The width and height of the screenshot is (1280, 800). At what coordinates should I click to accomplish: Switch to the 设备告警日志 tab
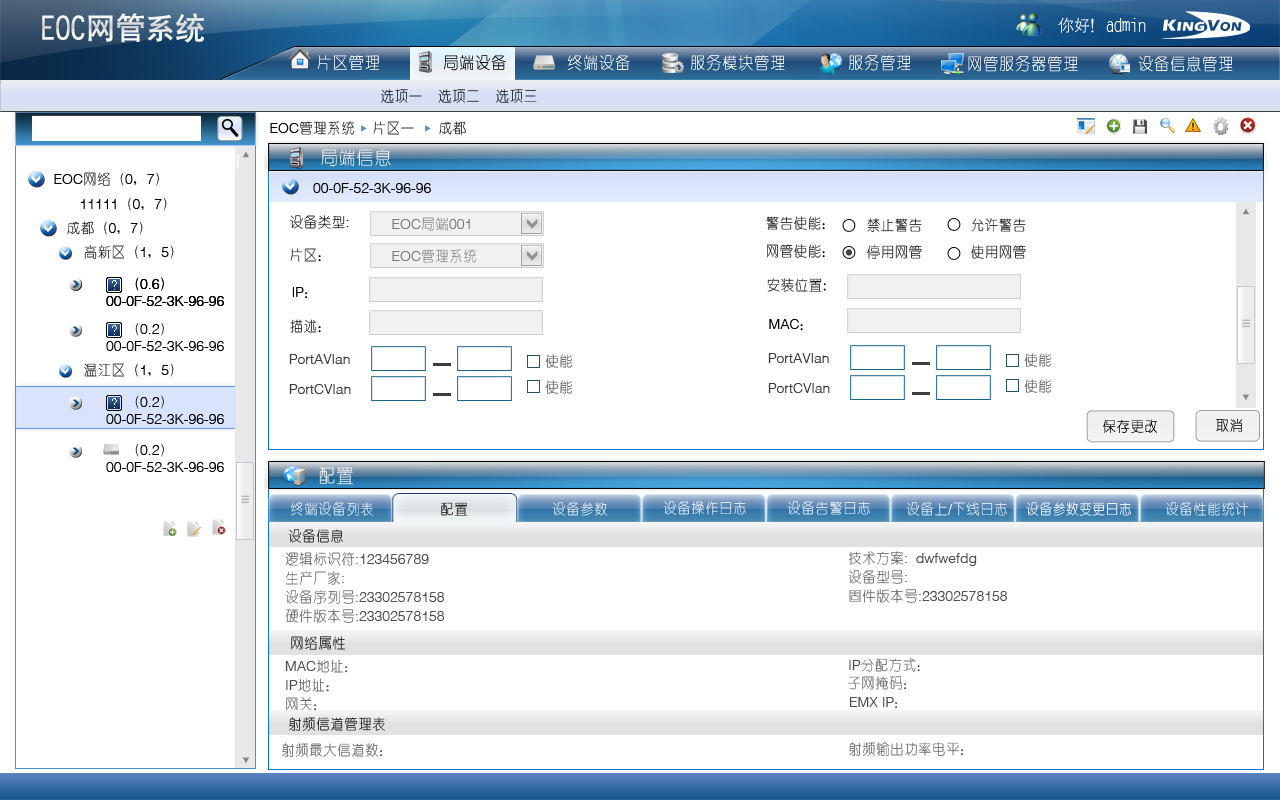828,508
